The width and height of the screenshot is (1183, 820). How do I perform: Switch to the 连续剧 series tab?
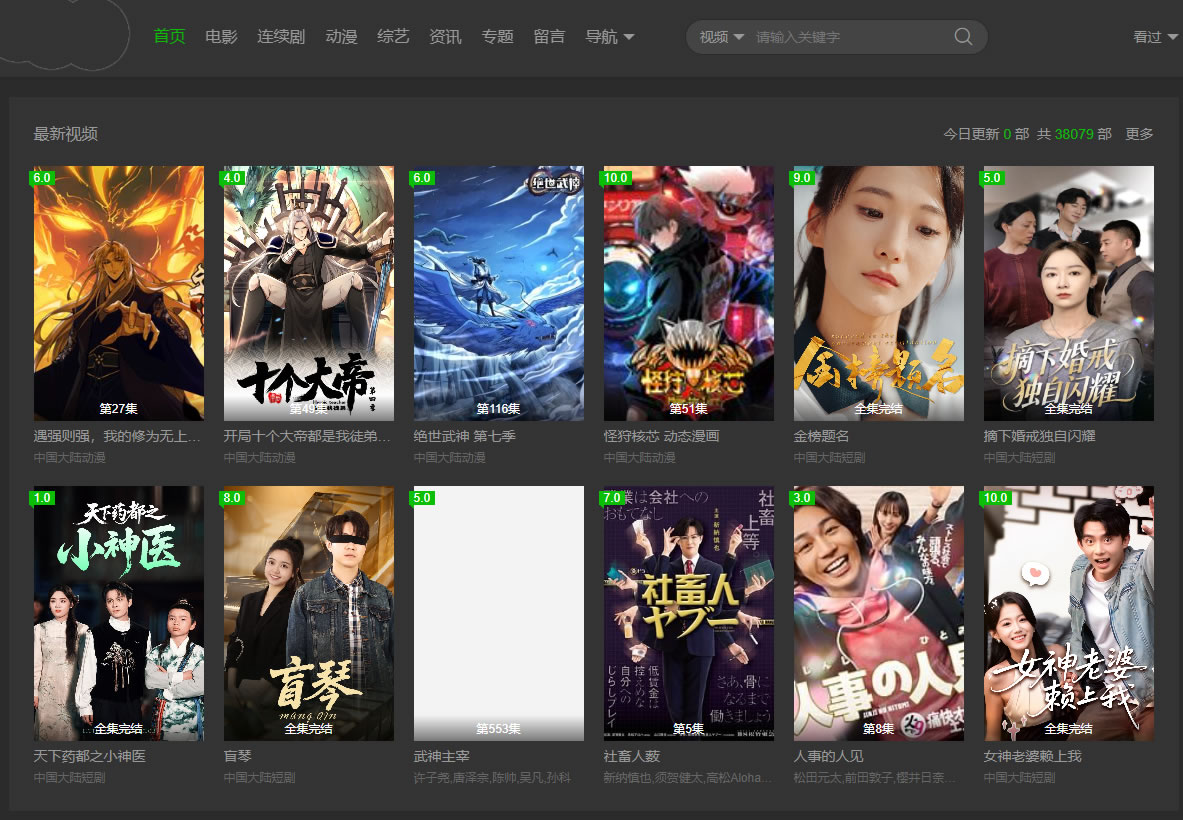point(281,37)
